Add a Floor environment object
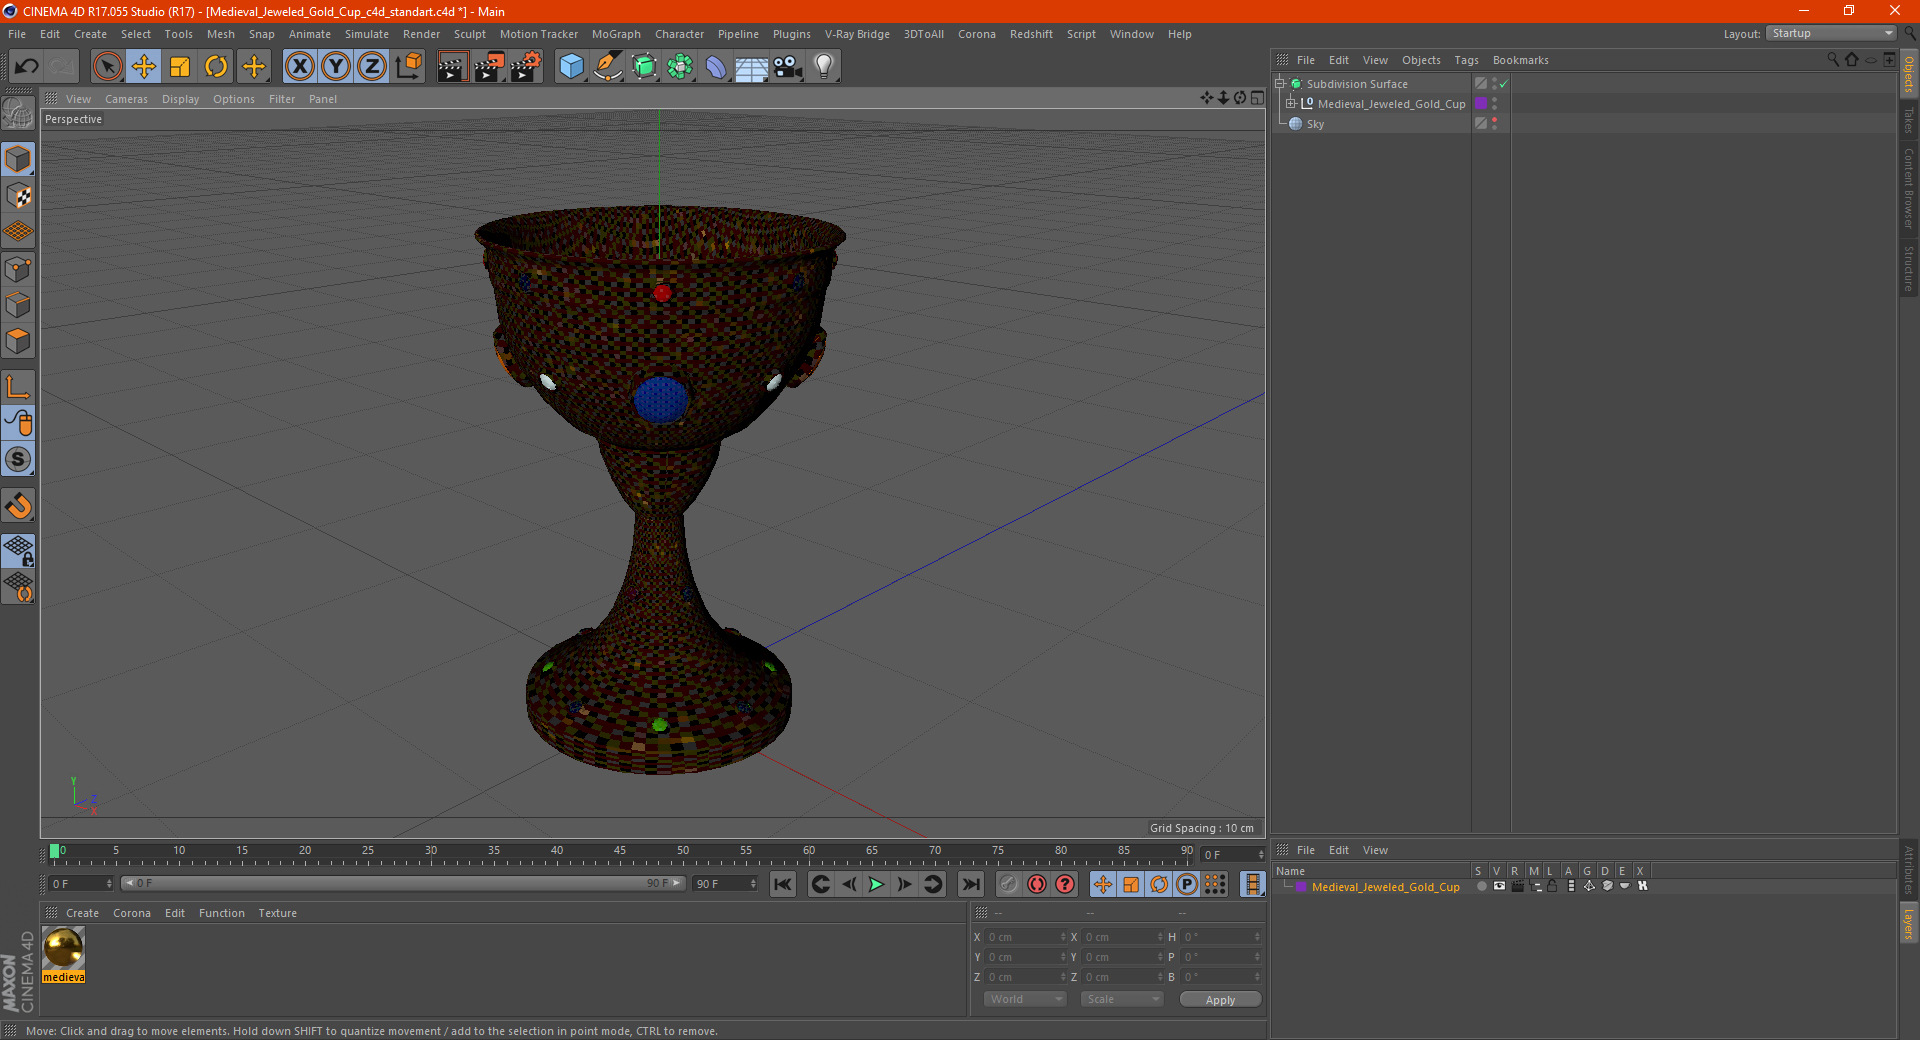This screenshot has height=1040, width=1920. click(x=752, y=67)
